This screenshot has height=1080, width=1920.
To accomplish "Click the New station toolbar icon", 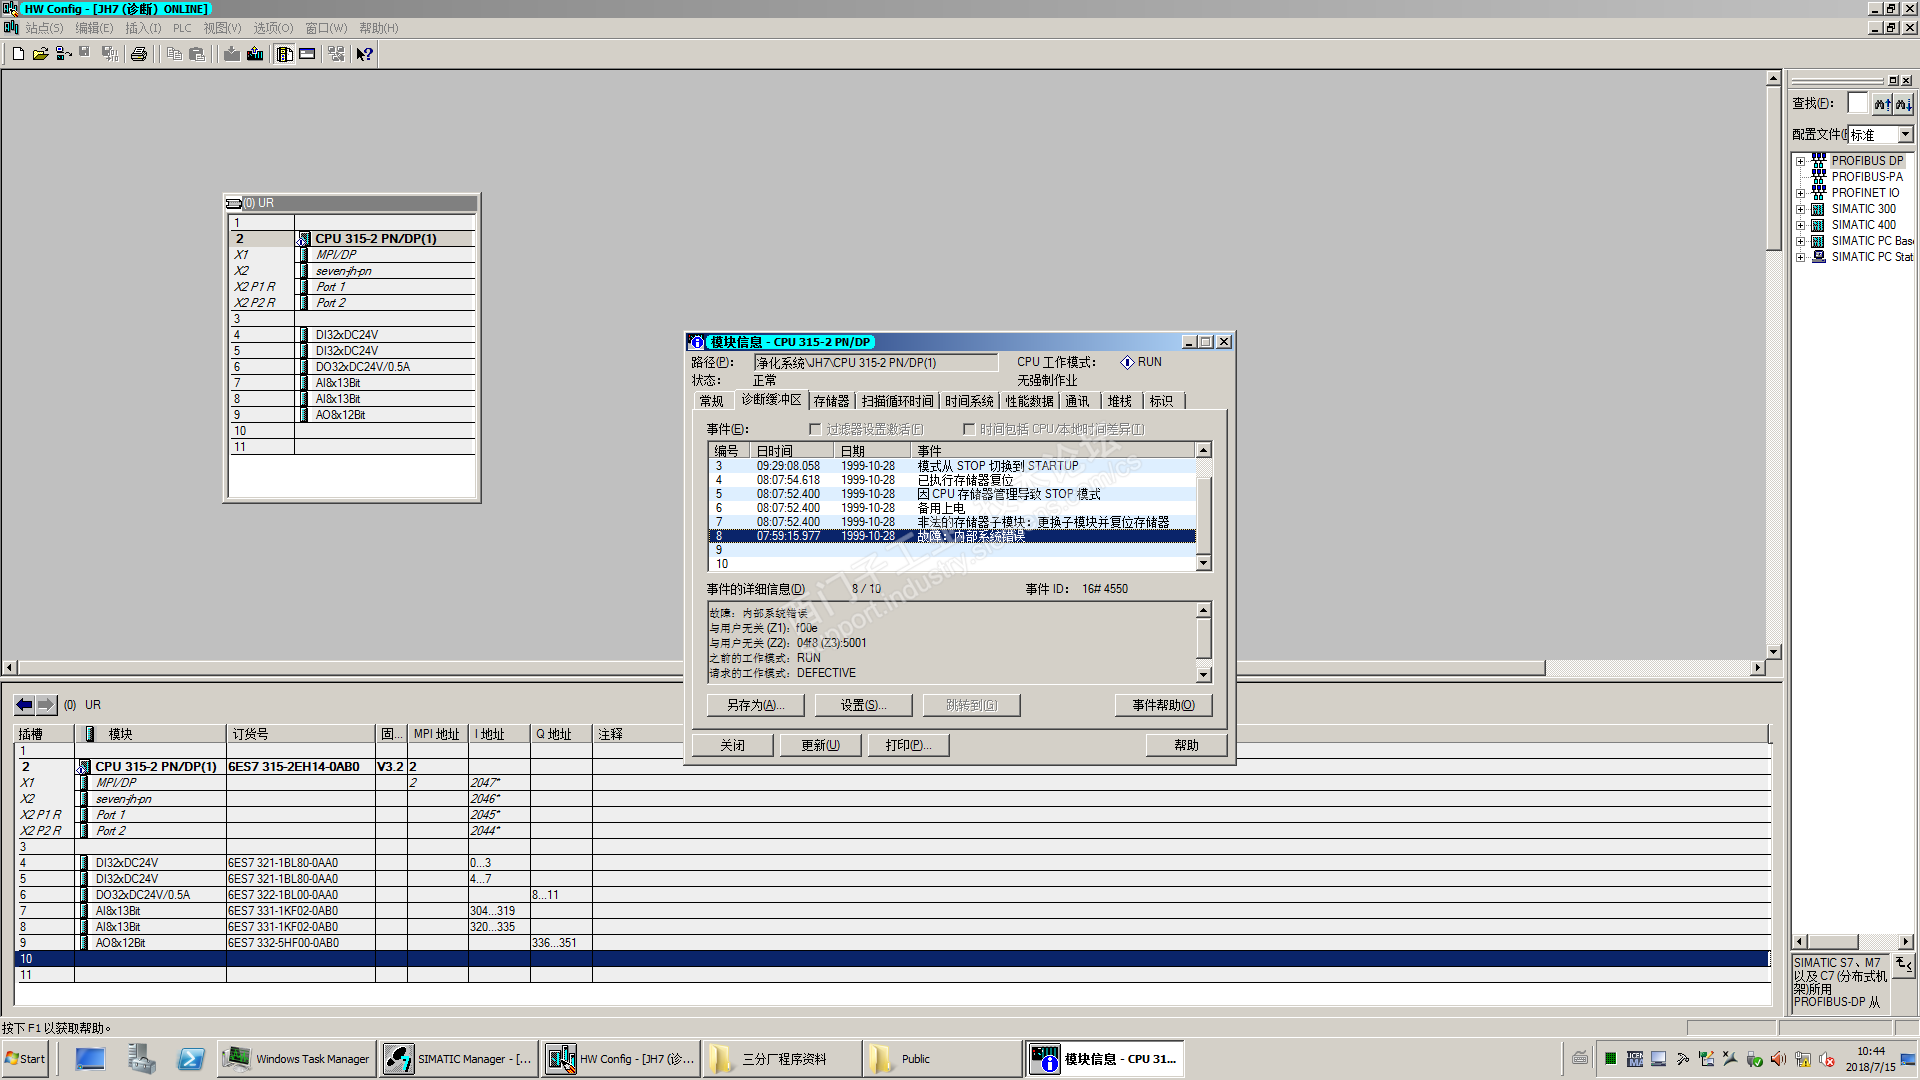I will (18, 54).
